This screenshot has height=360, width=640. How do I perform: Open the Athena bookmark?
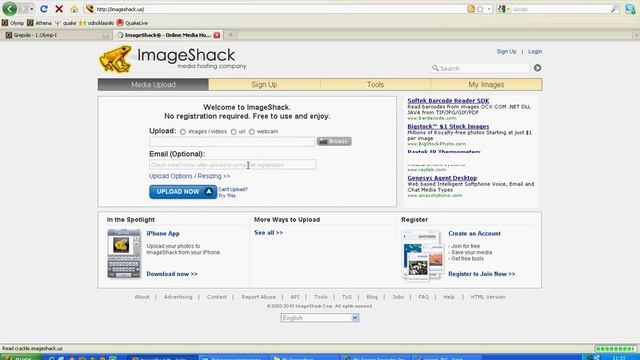[x=39, y=23]
